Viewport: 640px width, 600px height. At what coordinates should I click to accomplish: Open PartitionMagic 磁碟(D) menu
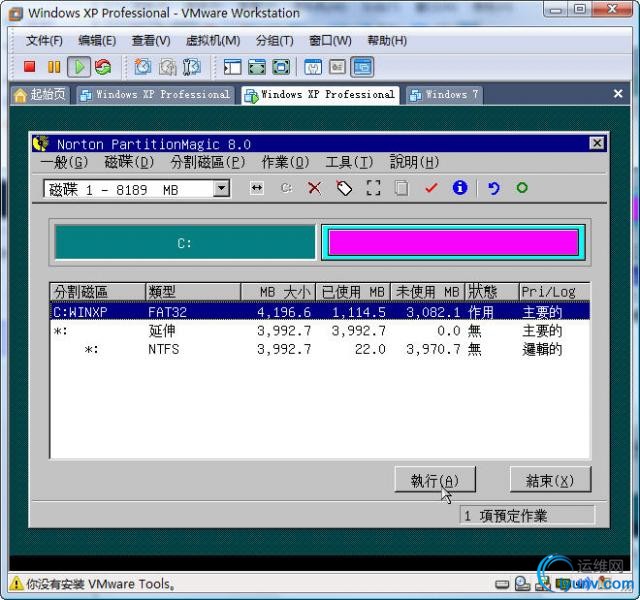(129, 162)
